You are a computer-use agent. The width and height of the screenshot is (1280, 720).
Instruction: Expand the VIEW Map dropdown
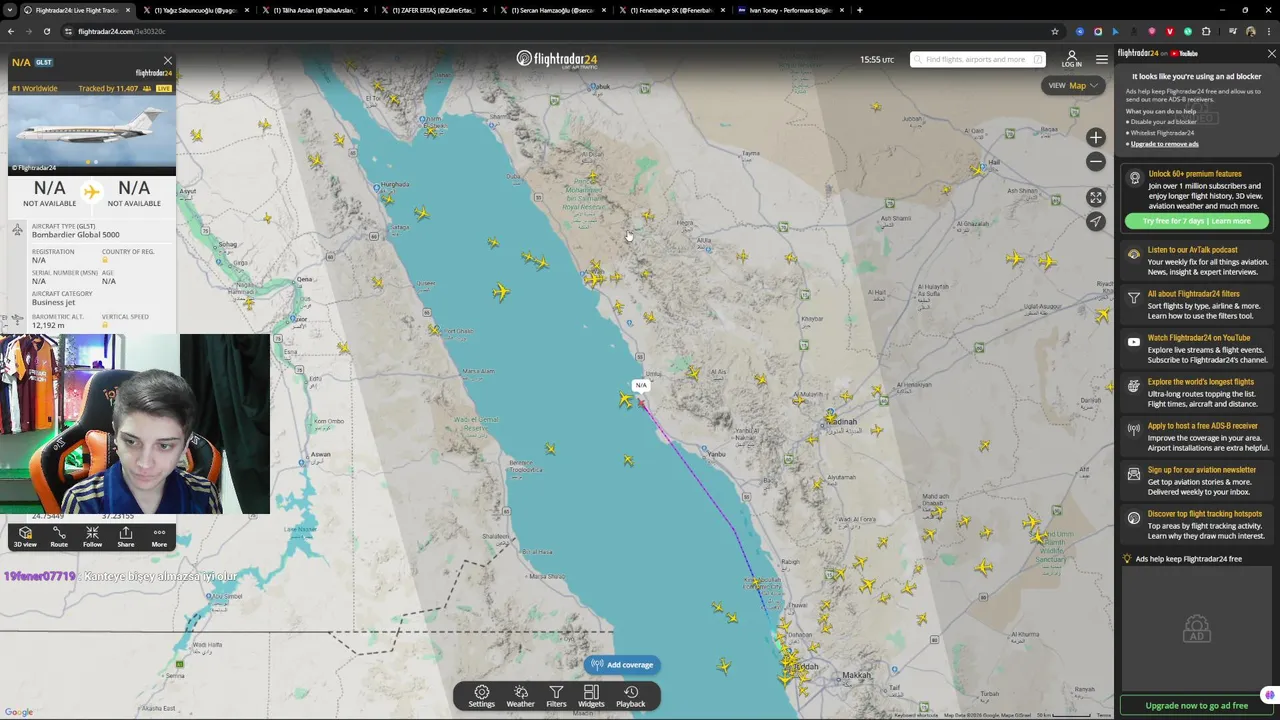point(1073,86)
